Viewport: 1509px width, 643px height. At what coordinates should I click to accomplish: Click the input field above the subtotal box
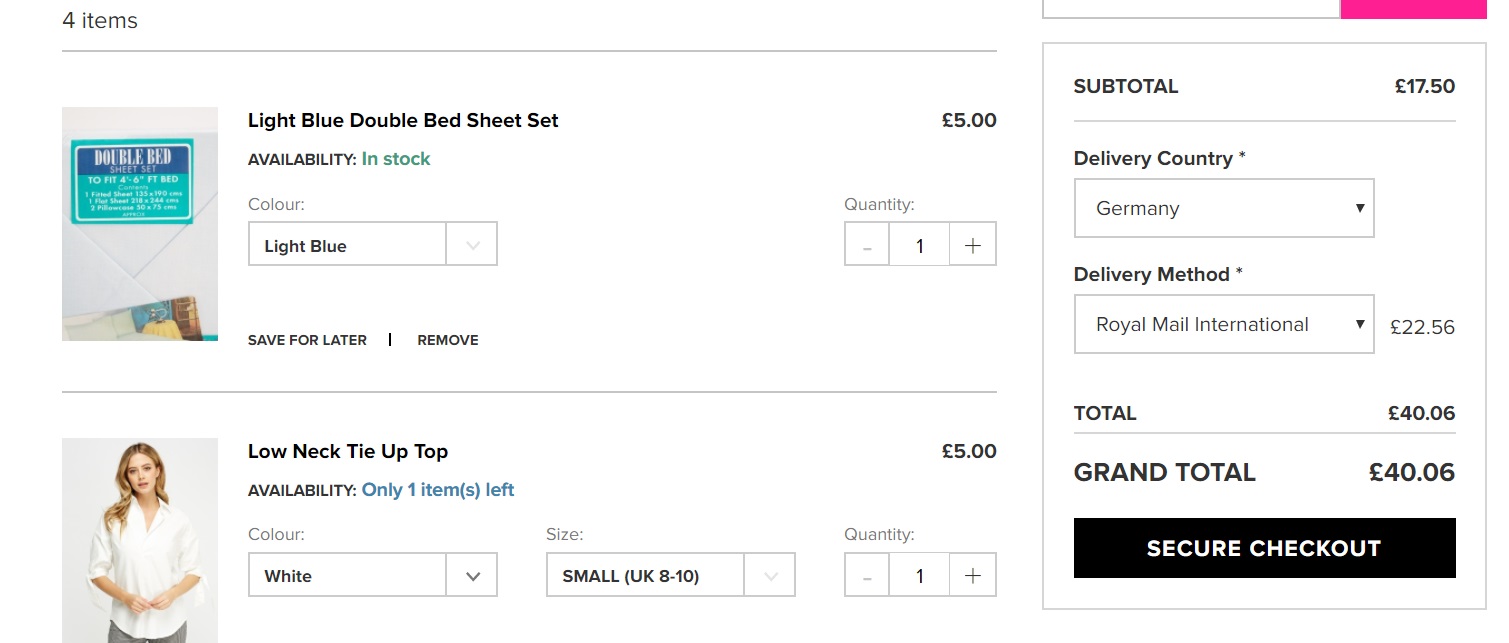[x=1190, y=8]
